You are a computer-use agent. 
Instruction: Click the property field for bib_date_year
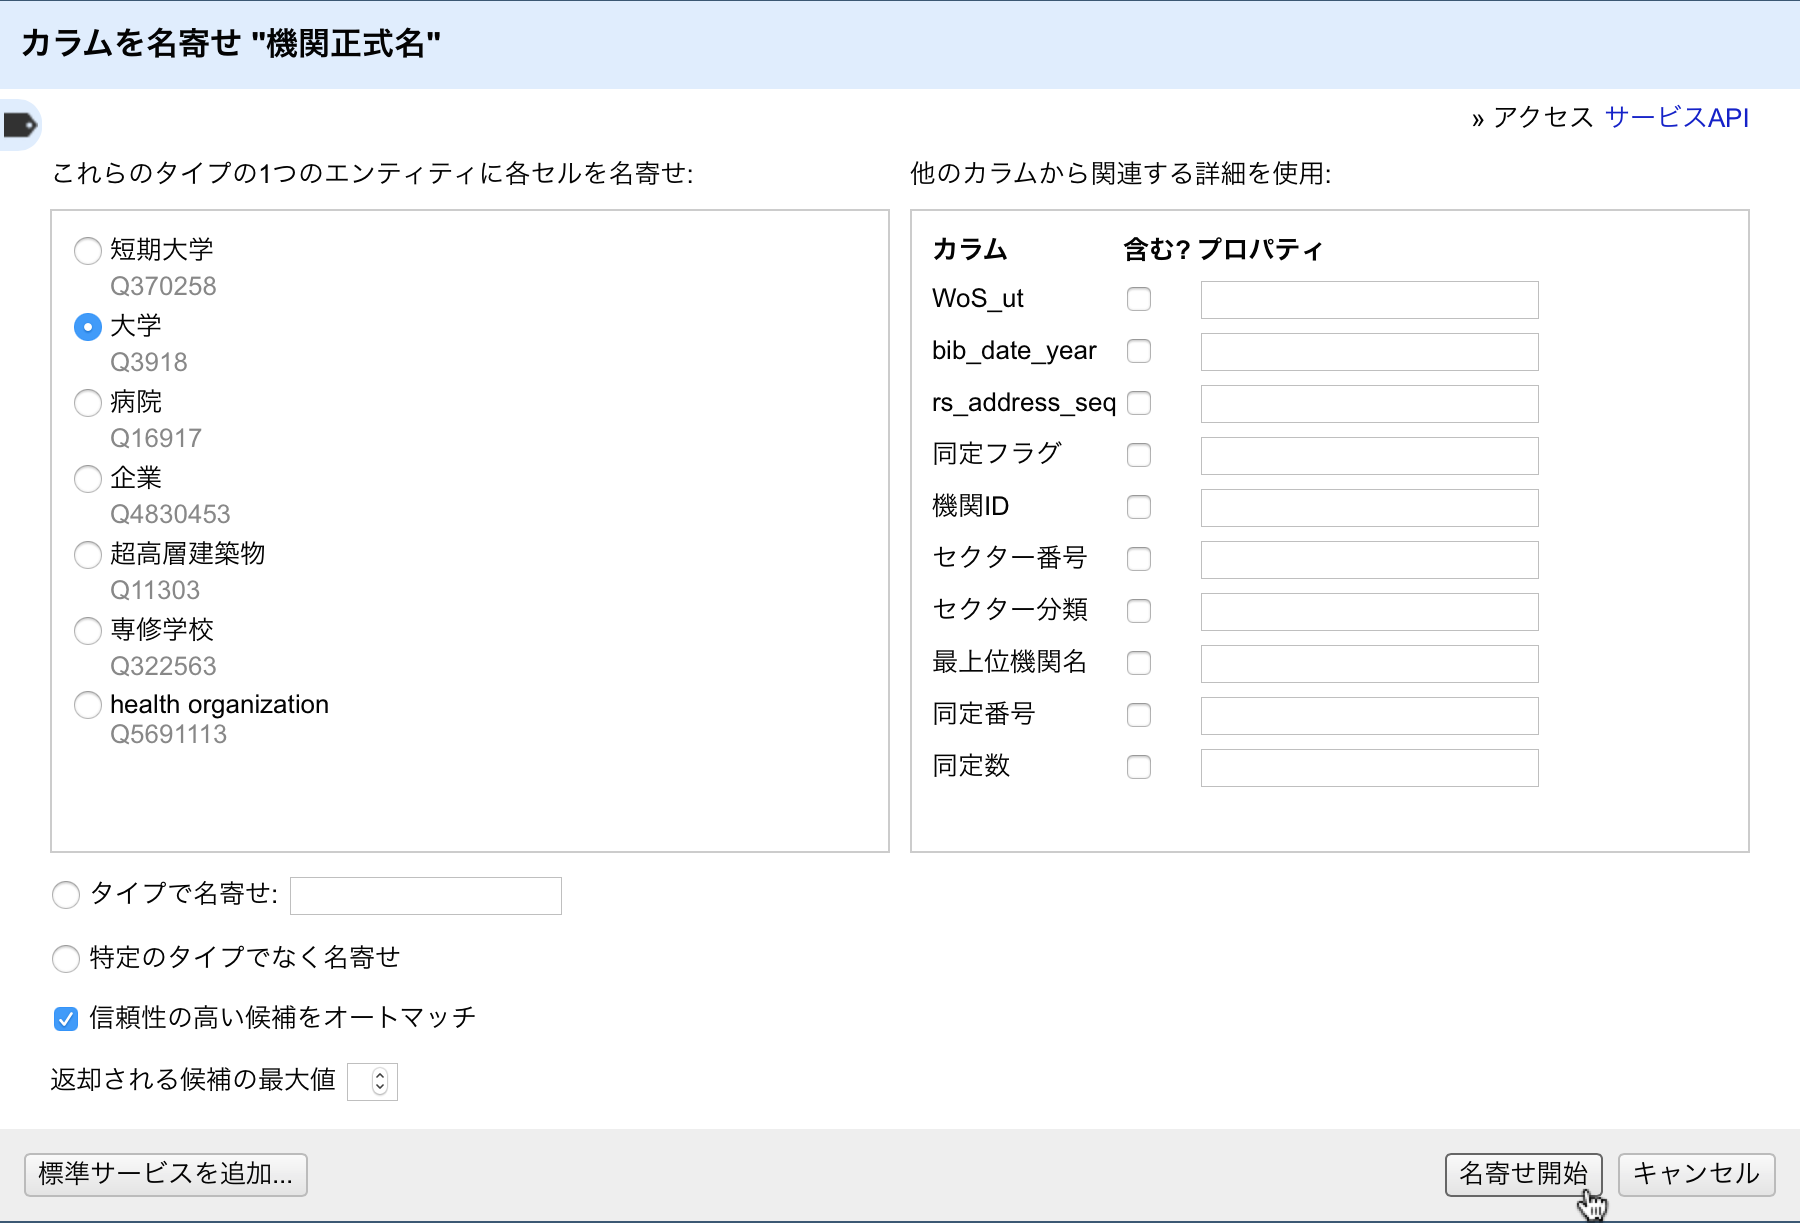[1370, 352]
